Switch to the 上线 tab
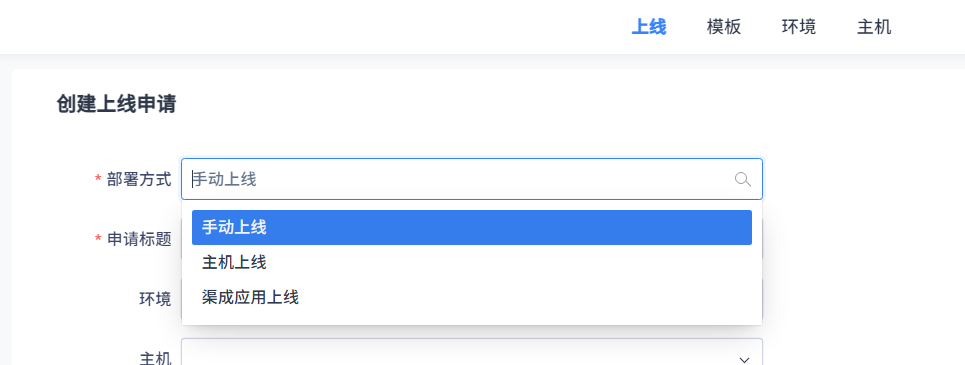Image resolution: width=965 pixels, height=365 pixels. [x=649, y=27]
